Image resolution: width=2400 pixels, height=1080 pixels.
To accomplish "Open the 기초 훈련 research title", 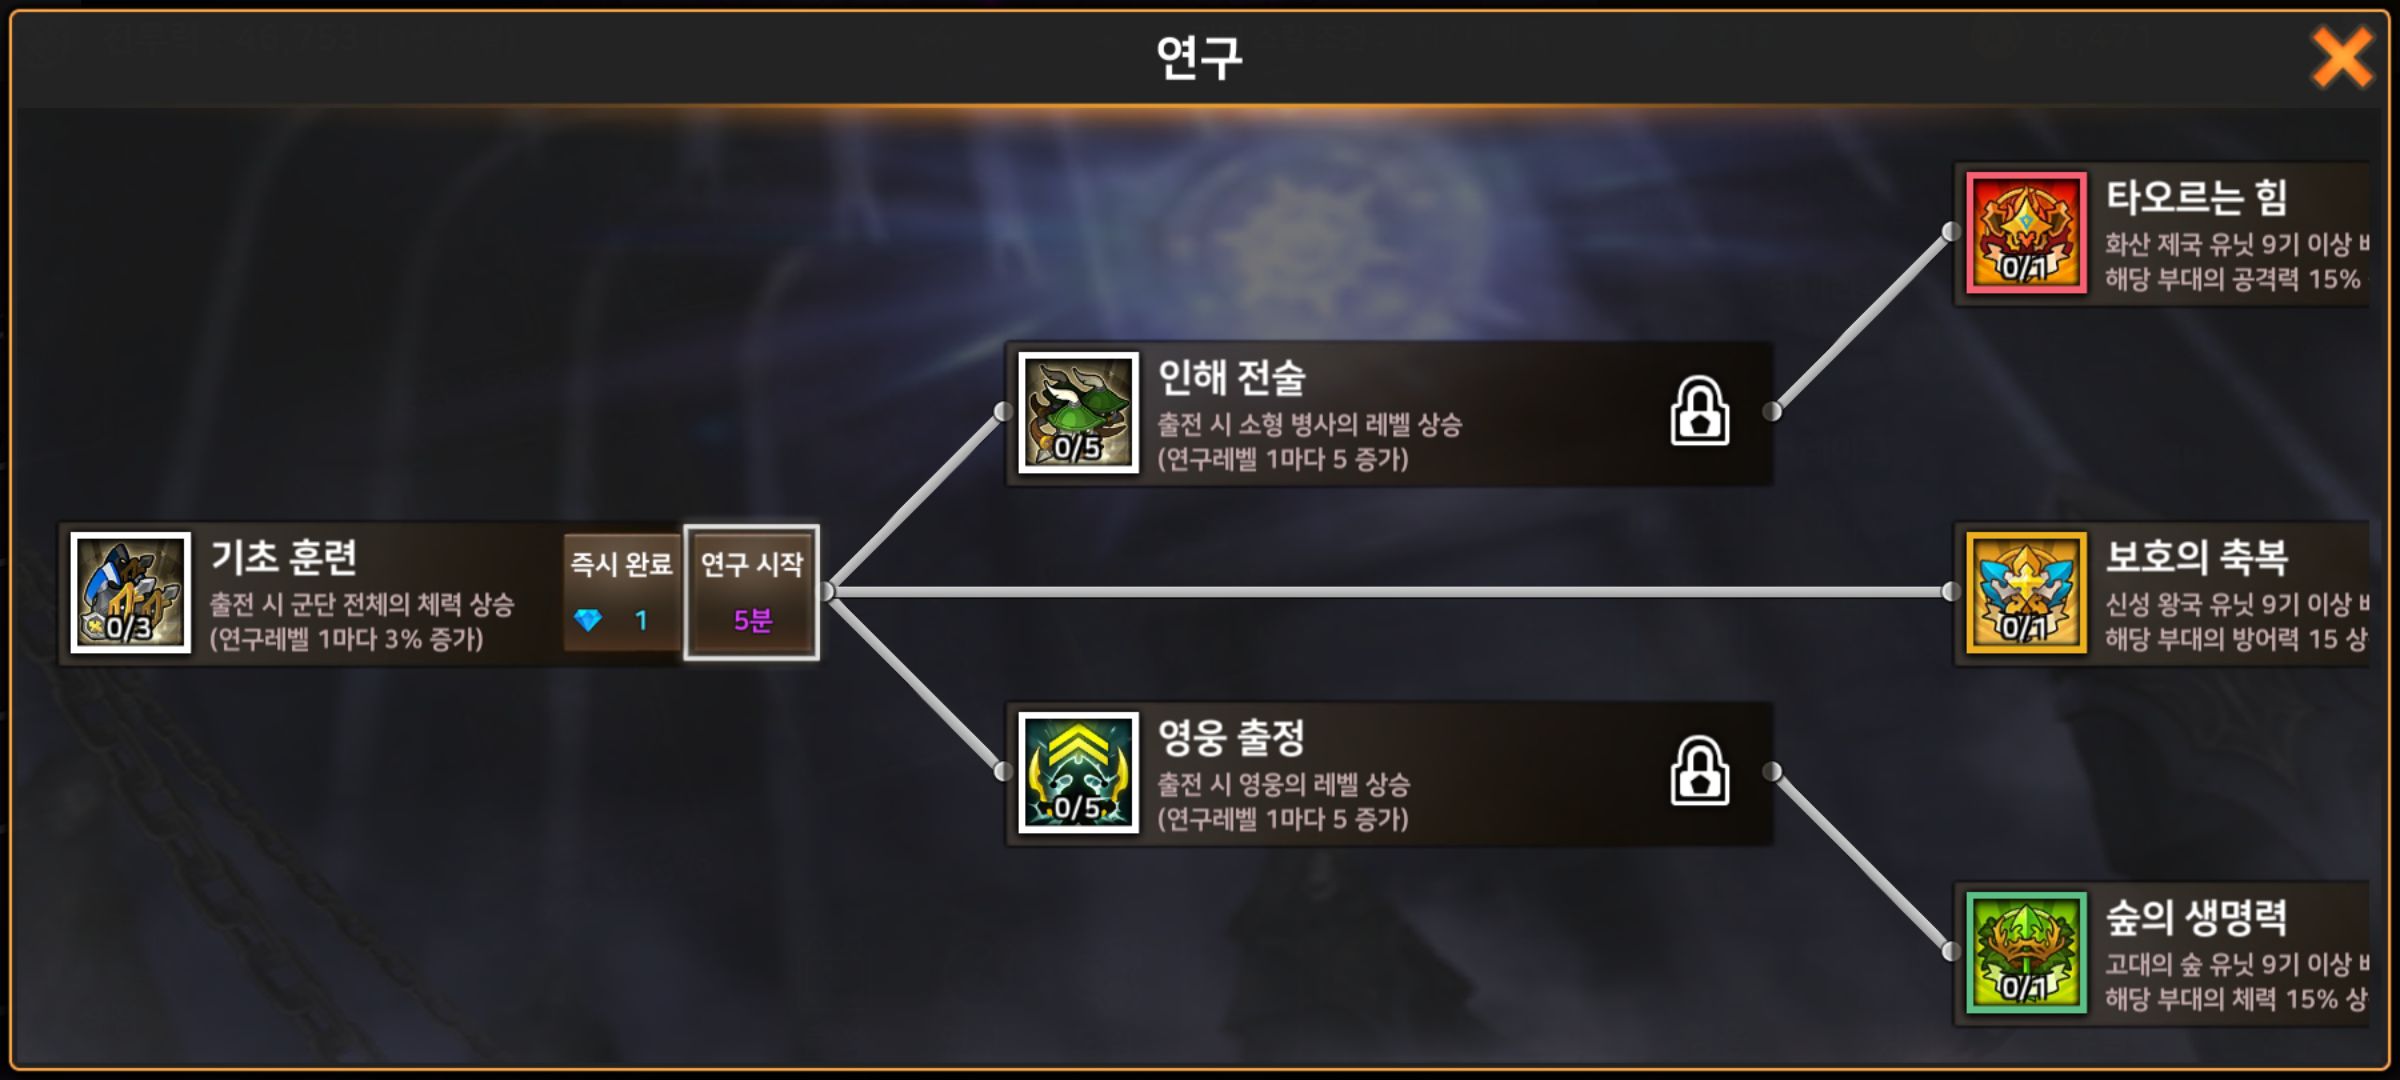I will [283, 558].
